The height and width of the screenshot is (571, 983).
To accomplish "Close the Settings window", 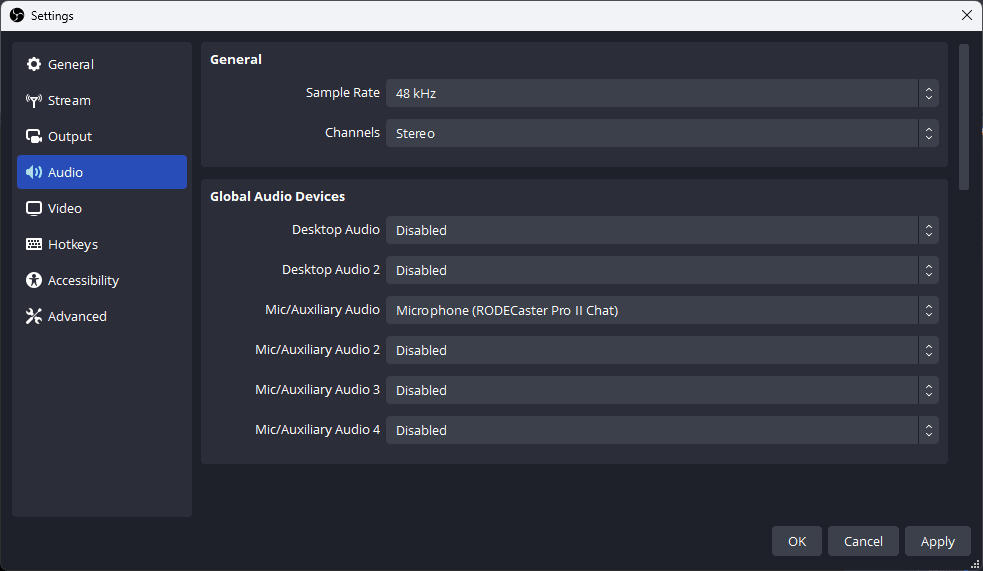I will tap(966, 15).
